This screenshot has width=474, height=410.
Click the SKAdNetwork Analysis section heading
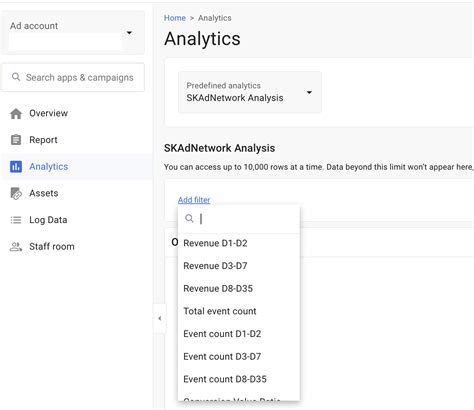tap(219, 148)
